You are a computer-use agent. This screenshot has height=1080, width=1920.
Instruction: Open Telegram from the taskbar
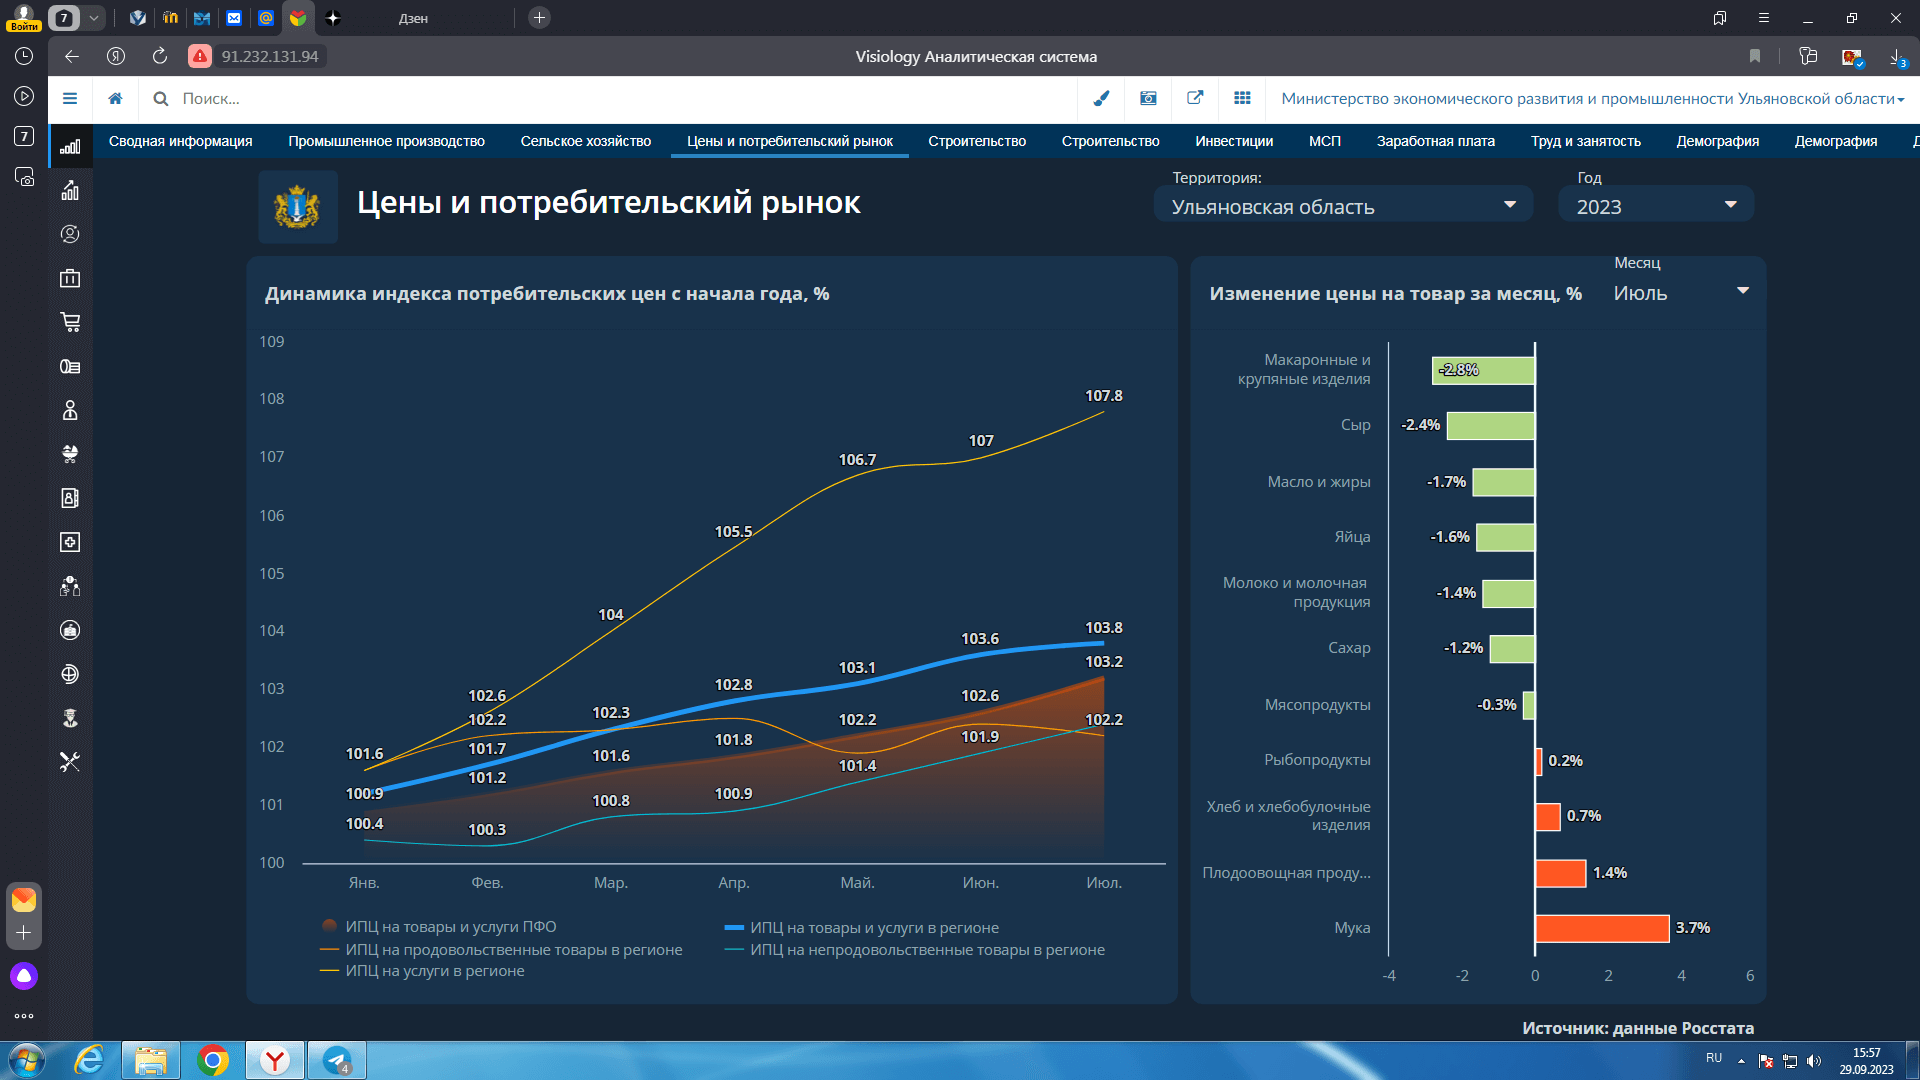[337, 1060]
